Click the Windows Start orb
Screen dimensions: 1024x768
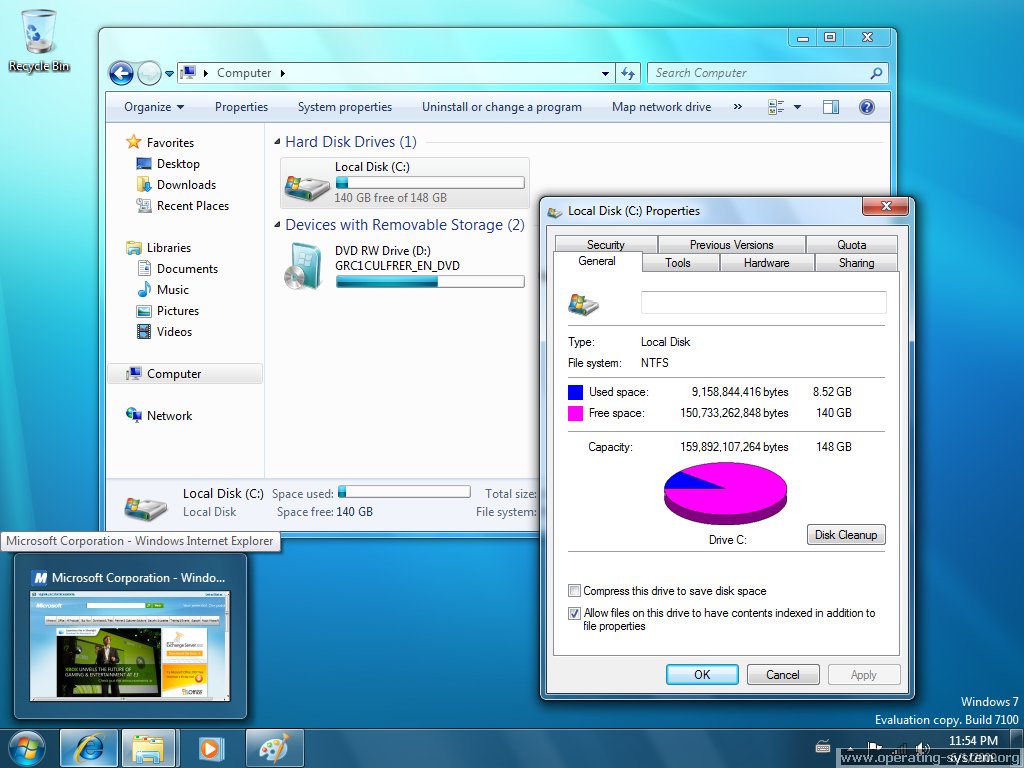(27, 748)
